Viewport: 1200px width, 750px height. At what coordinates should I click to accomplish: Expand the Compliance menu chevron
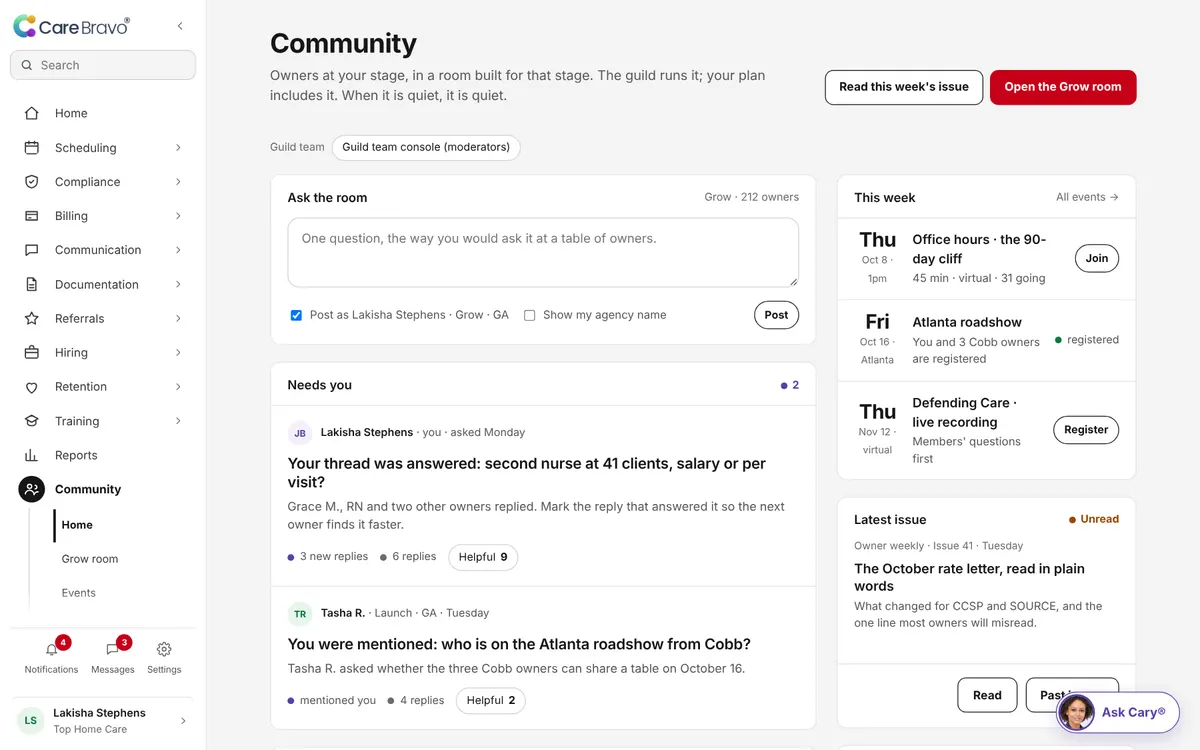tap(178, 181)
